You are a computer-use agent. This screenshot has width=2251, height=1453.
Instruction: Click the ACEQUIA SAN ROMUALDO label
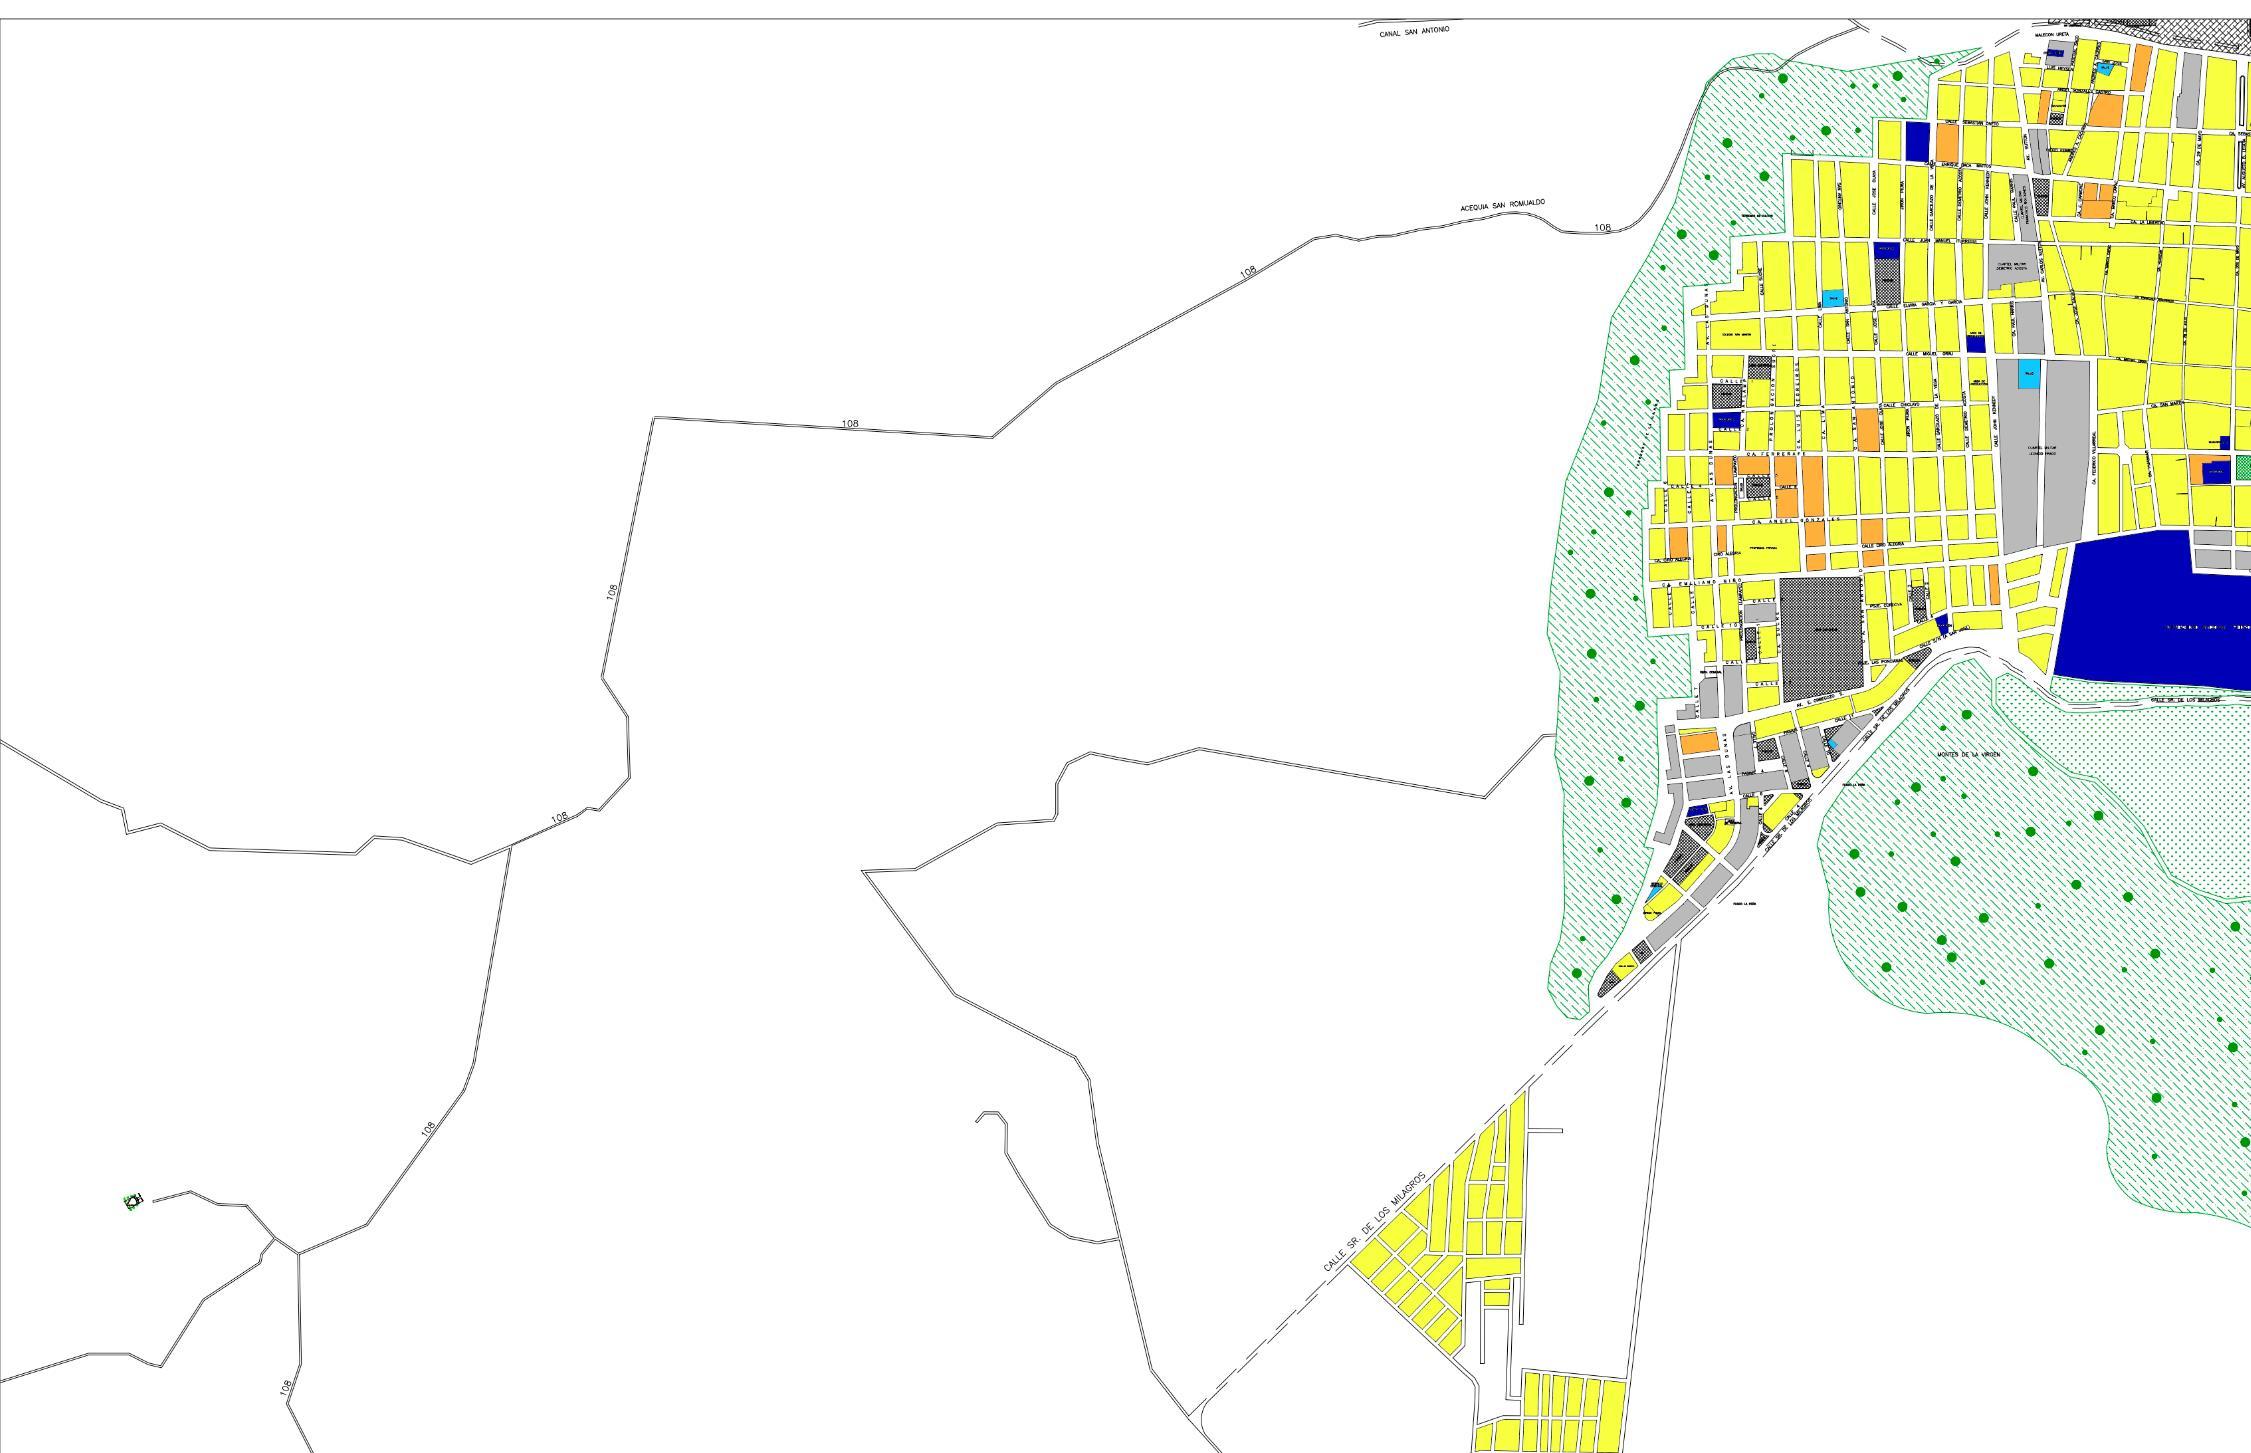click(1502, 205)
